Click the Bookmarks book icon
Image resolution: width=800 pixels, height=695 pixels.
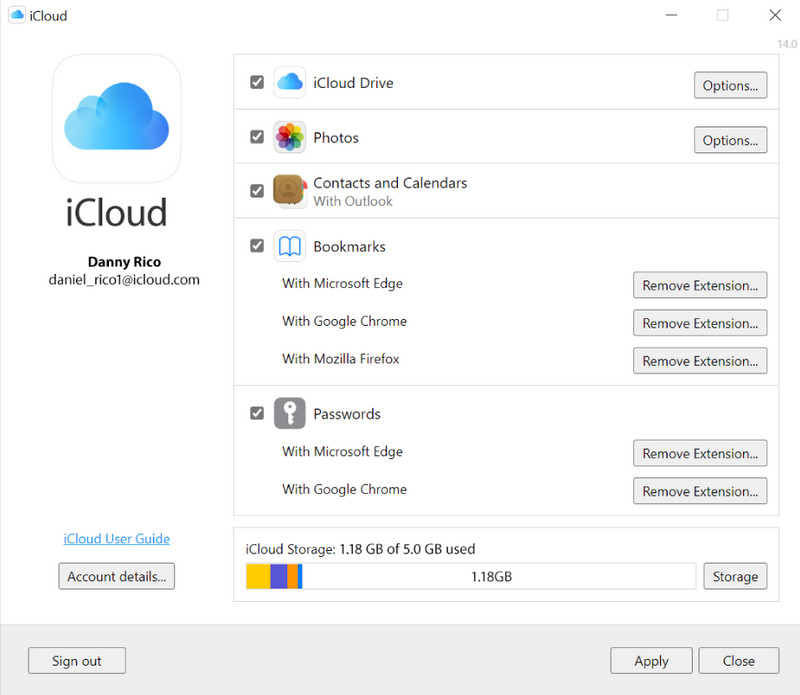(x=289, y=247)
